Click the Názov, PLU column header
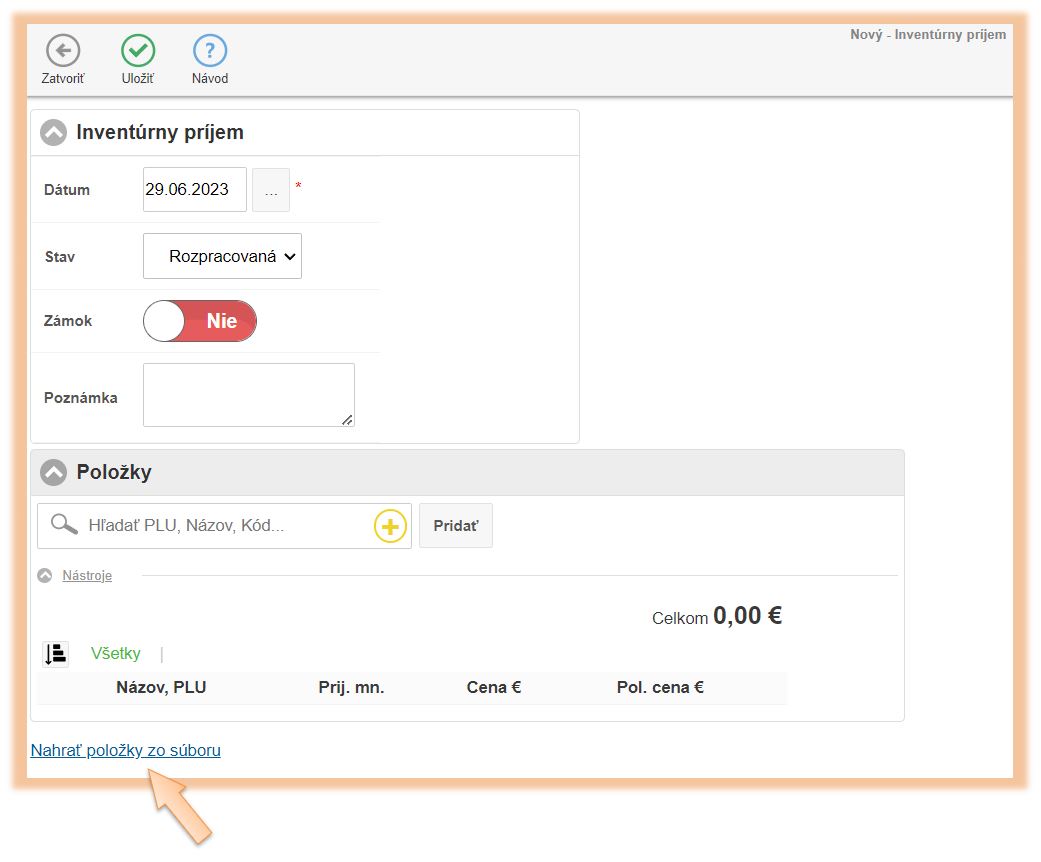Image resolution: width=1041 pixels, height=862 pixels. (x=161, y=688)
